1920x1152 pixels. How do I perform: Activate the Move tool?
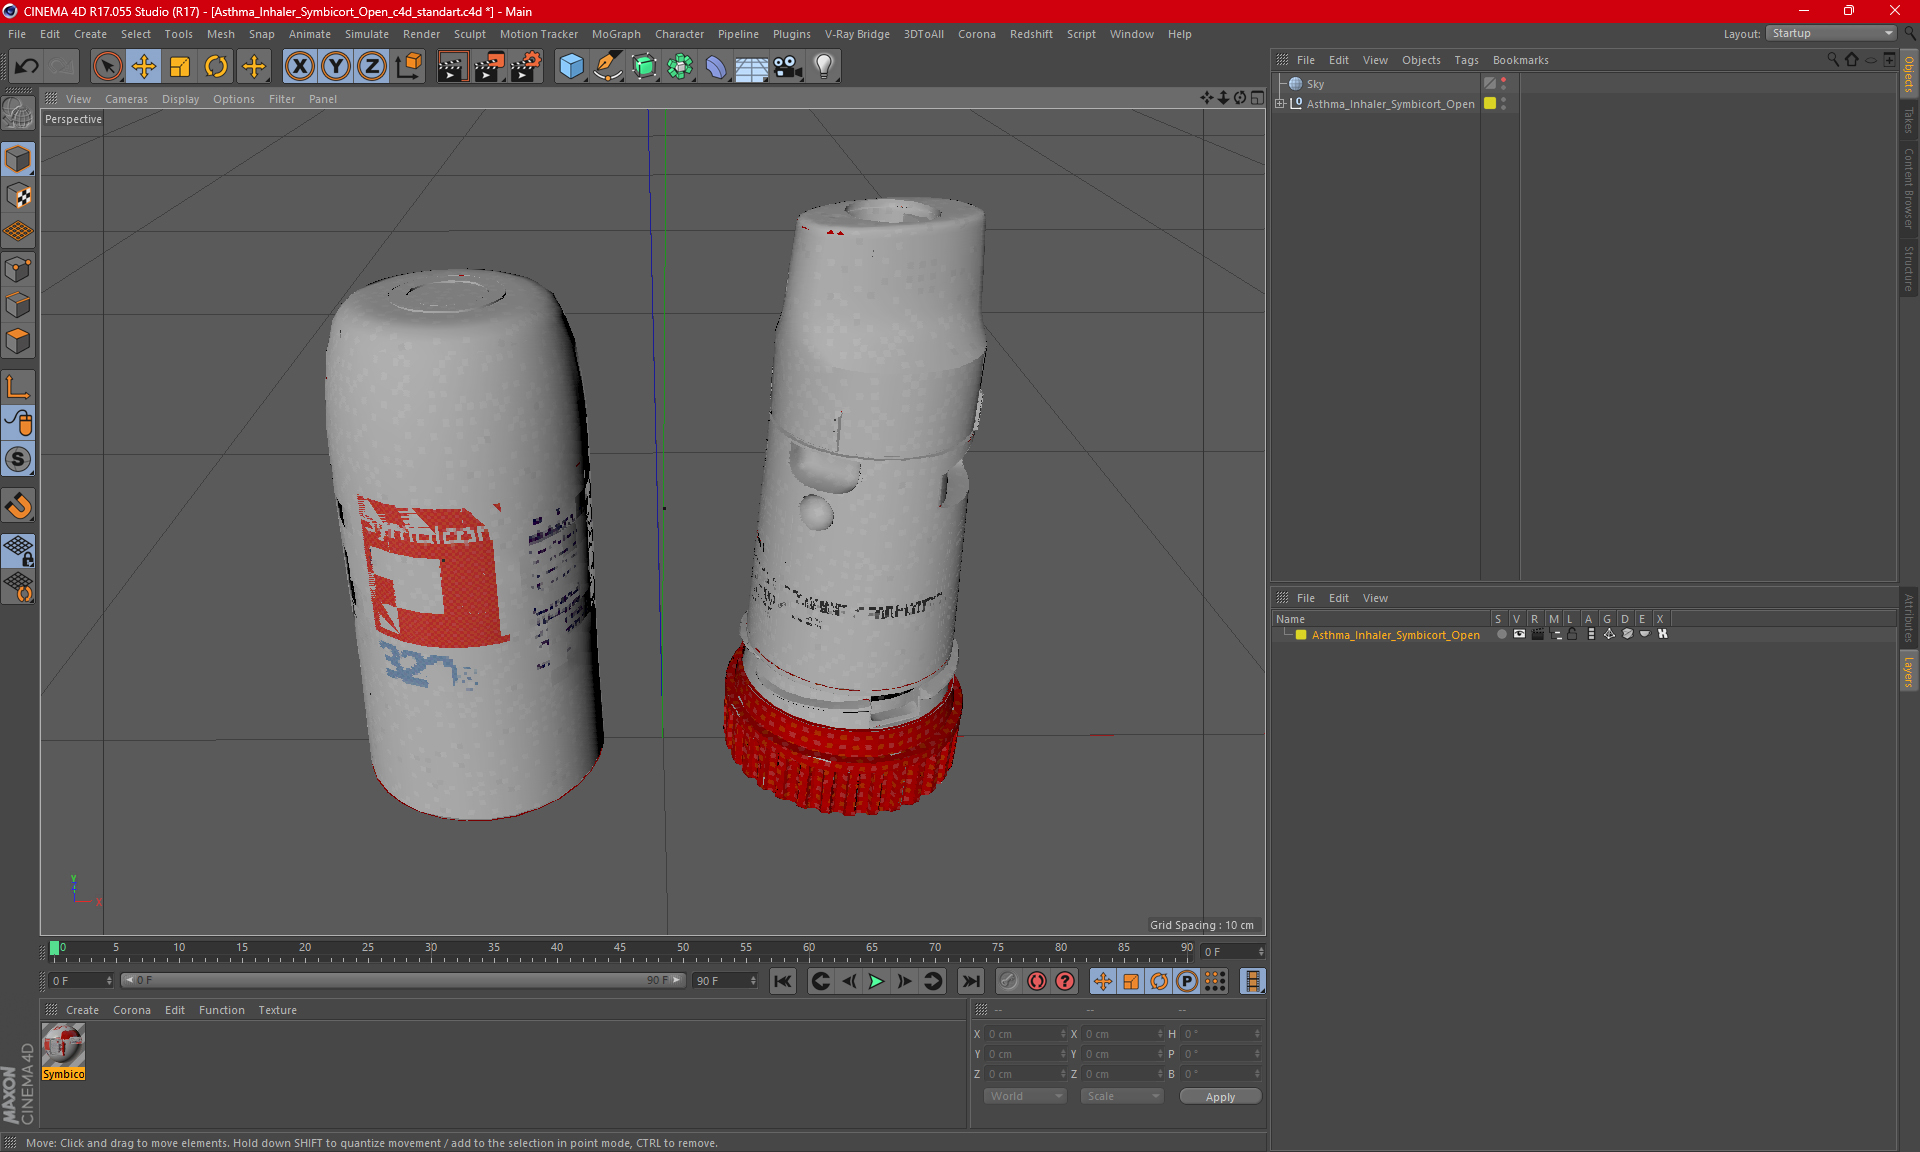pos(144,67)
